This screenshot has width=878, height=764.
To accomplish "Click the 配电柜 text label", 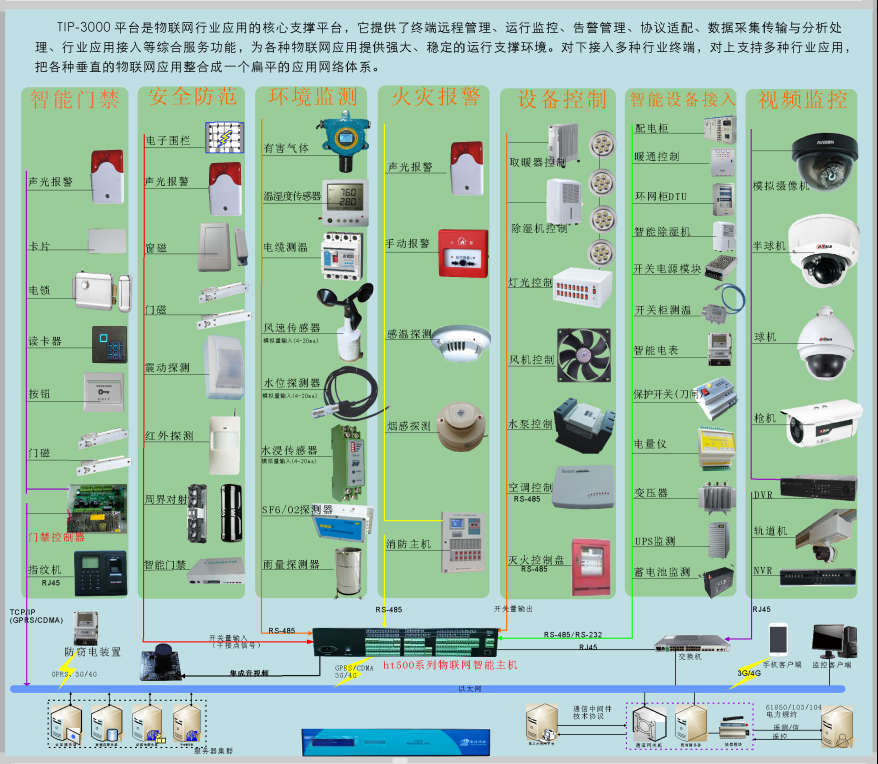I will pyautogui.click(x=651, y=129).
